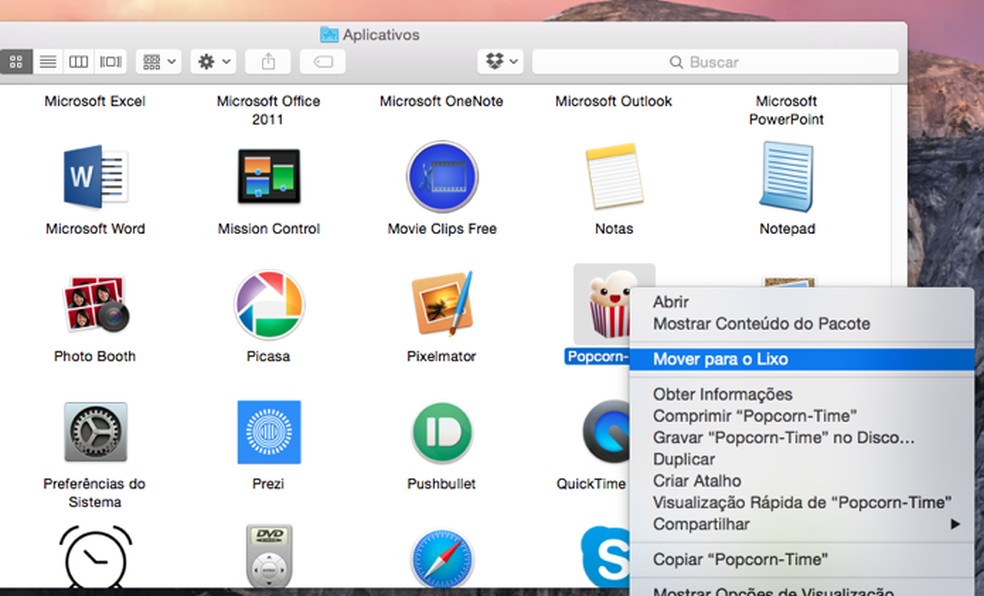Choose Gravar "Popcorn-Time" no Disco
Image resolution: width=984 pixels, height=596 pixels.
(x=802, y=437)
